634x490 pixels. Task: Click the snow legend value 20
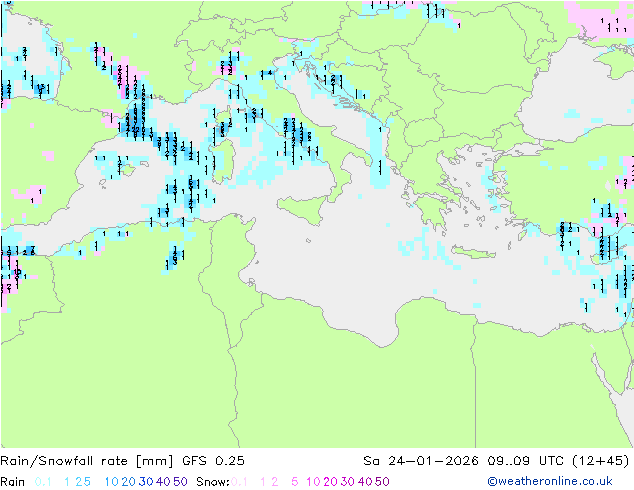click(330, 482)
